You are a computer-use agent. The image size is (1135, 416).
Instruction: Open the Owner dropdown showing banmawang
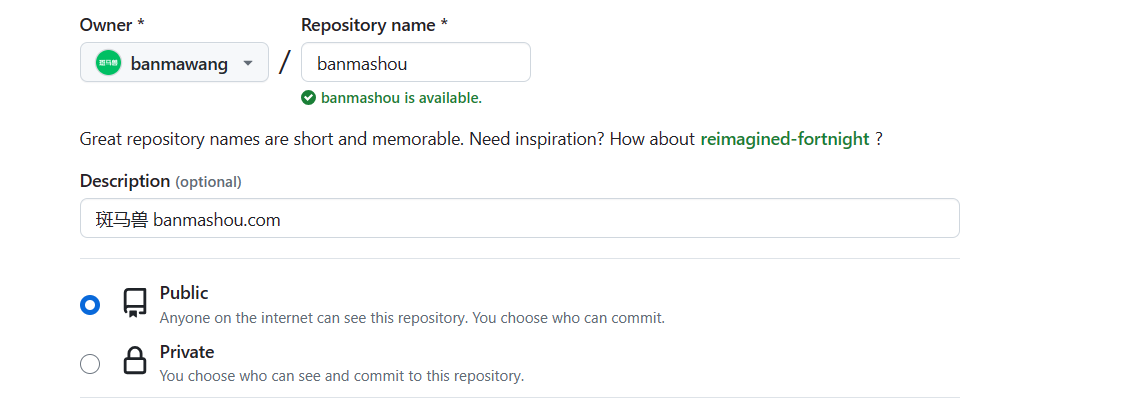click(x=174, y=62)
